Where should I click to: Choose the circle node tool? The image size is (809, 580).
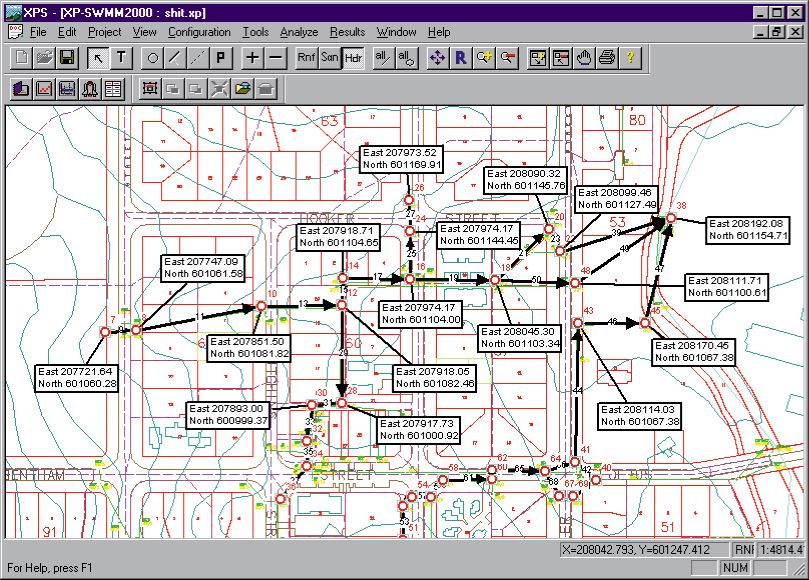pos(153,58)
